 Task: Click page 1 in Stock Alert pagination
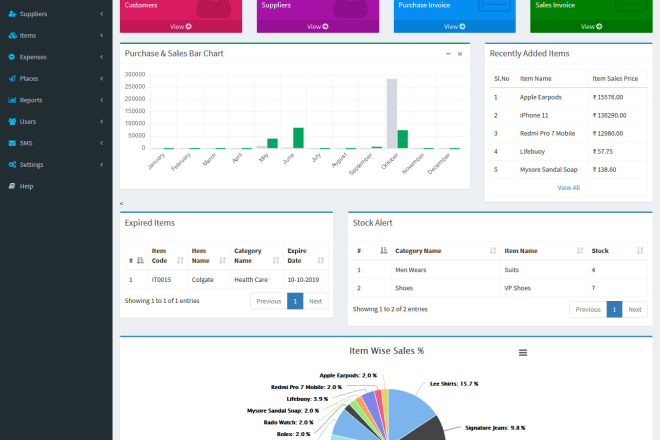pyautogui.click(x=614, y=309)
